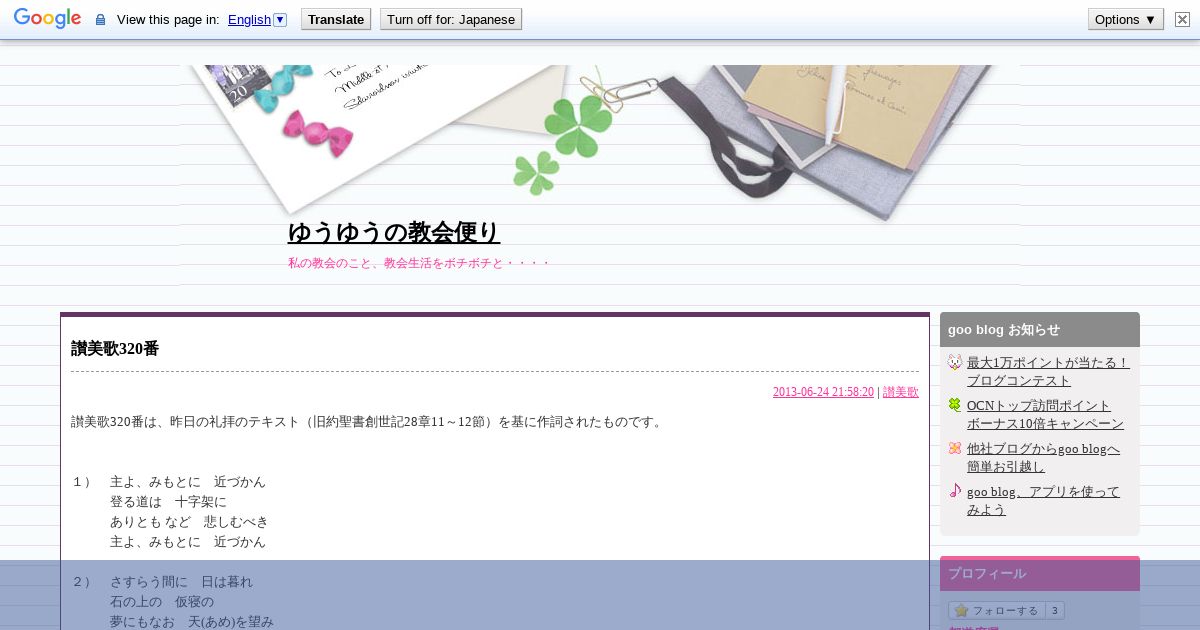
Task: Click the subtitle 私の教会のこと、教会生活をボチボチと
Action: point(419,263)
